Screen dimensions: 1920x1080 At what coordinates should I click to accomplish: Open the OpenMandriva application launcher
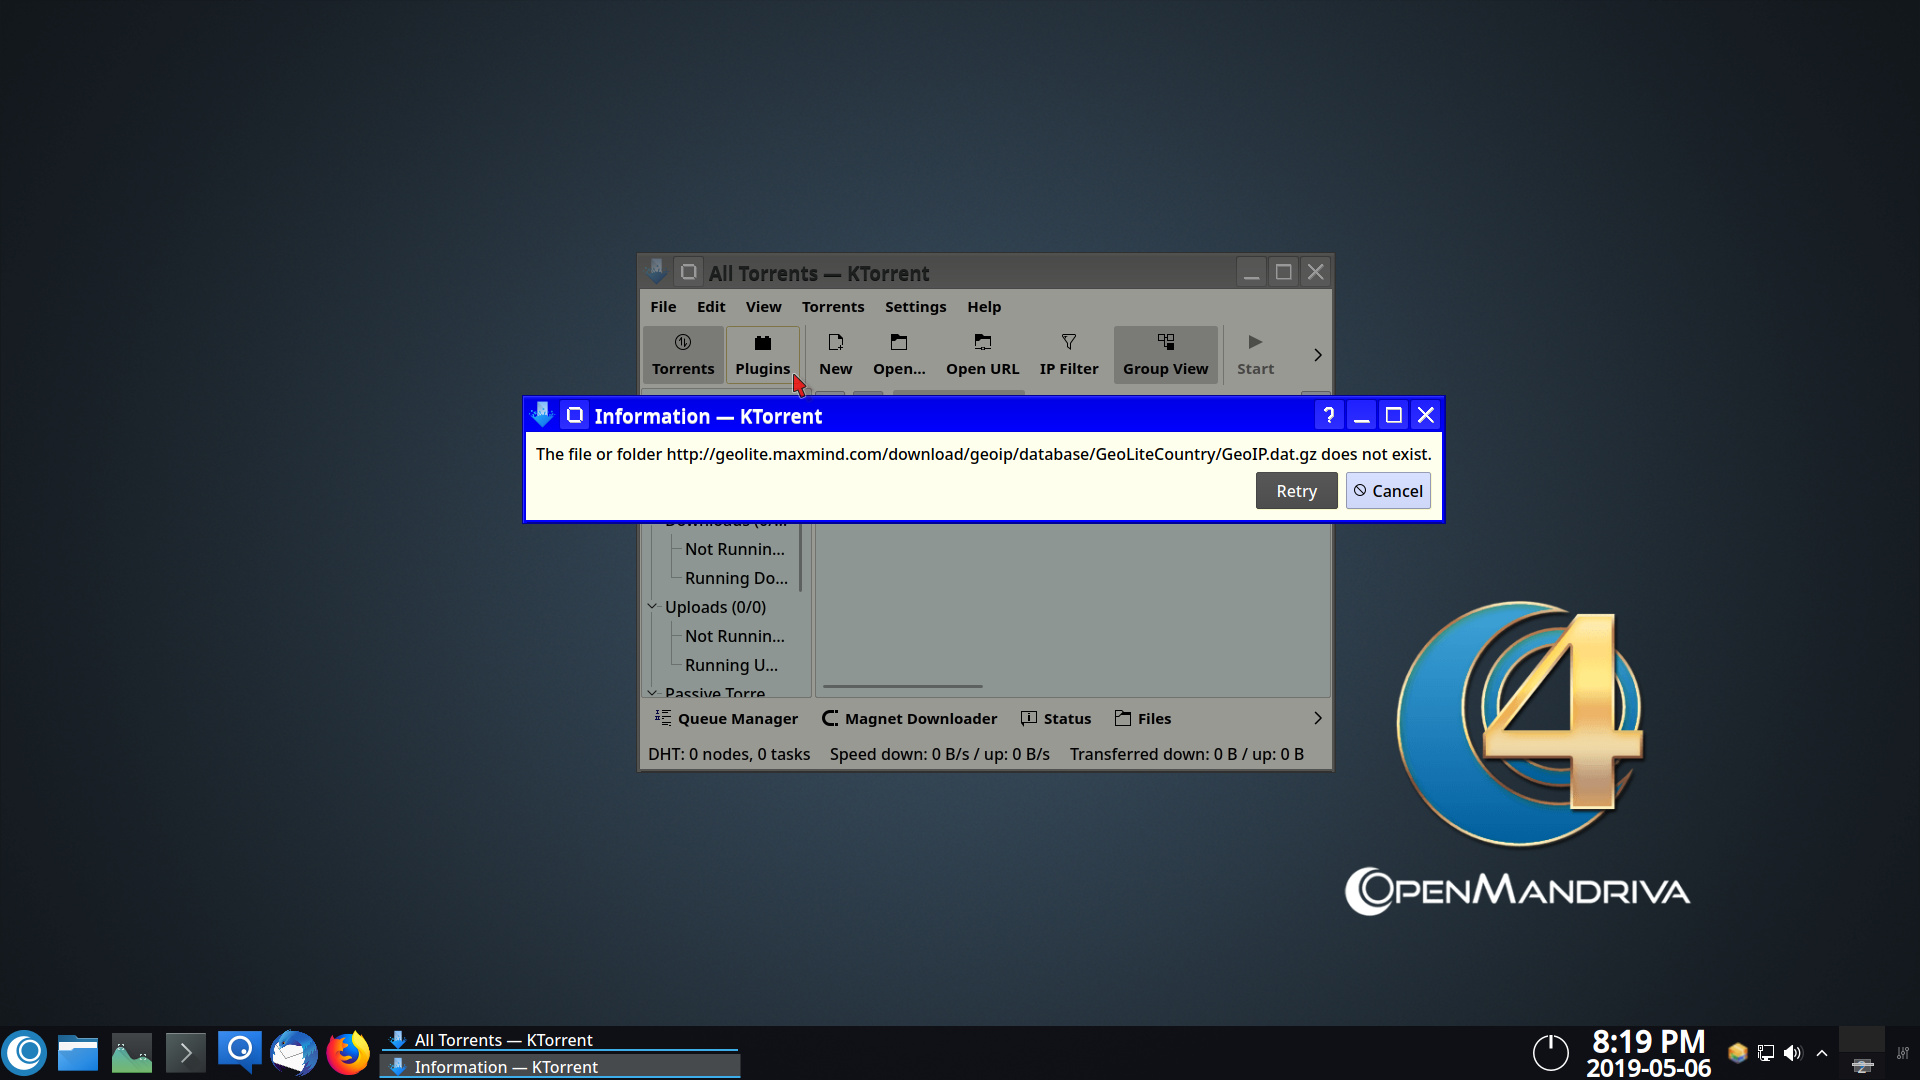click(x=25, y=1053)
